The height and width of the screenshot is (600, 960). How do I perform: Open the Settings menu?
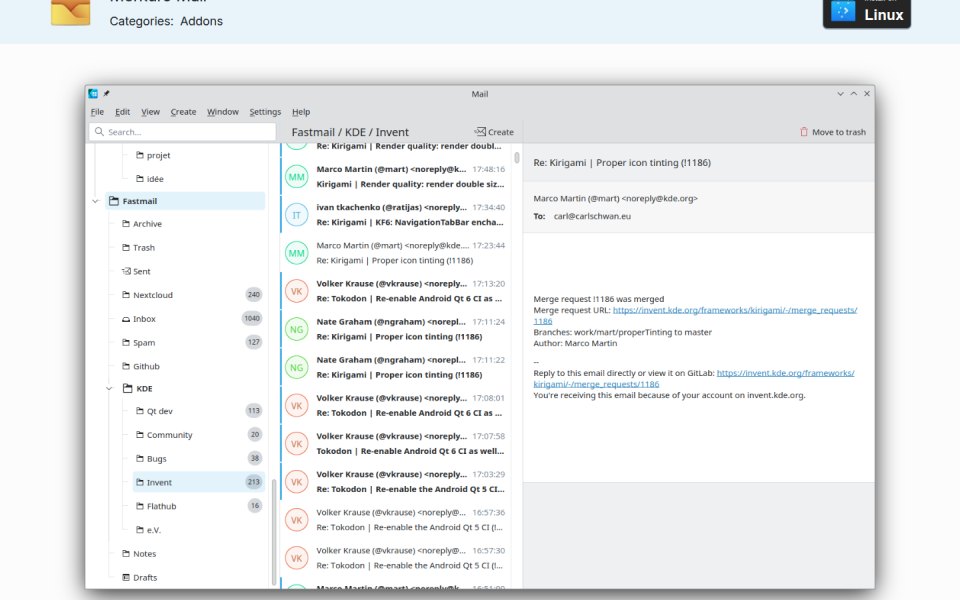point(265,112)
